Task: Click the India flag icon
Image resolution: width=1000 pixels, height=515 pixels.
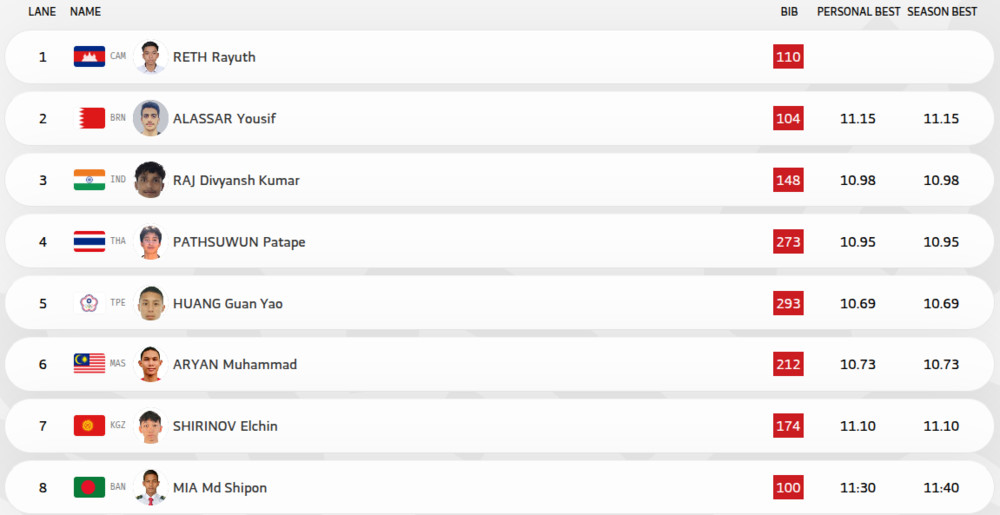Action: pyautogui.click(x=89, y=180)
